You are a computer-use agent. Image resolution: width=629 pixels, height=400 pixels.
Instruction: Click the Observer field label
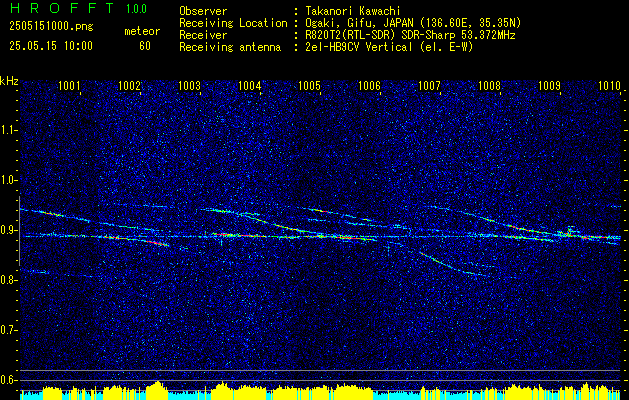[x=203, y=11]
